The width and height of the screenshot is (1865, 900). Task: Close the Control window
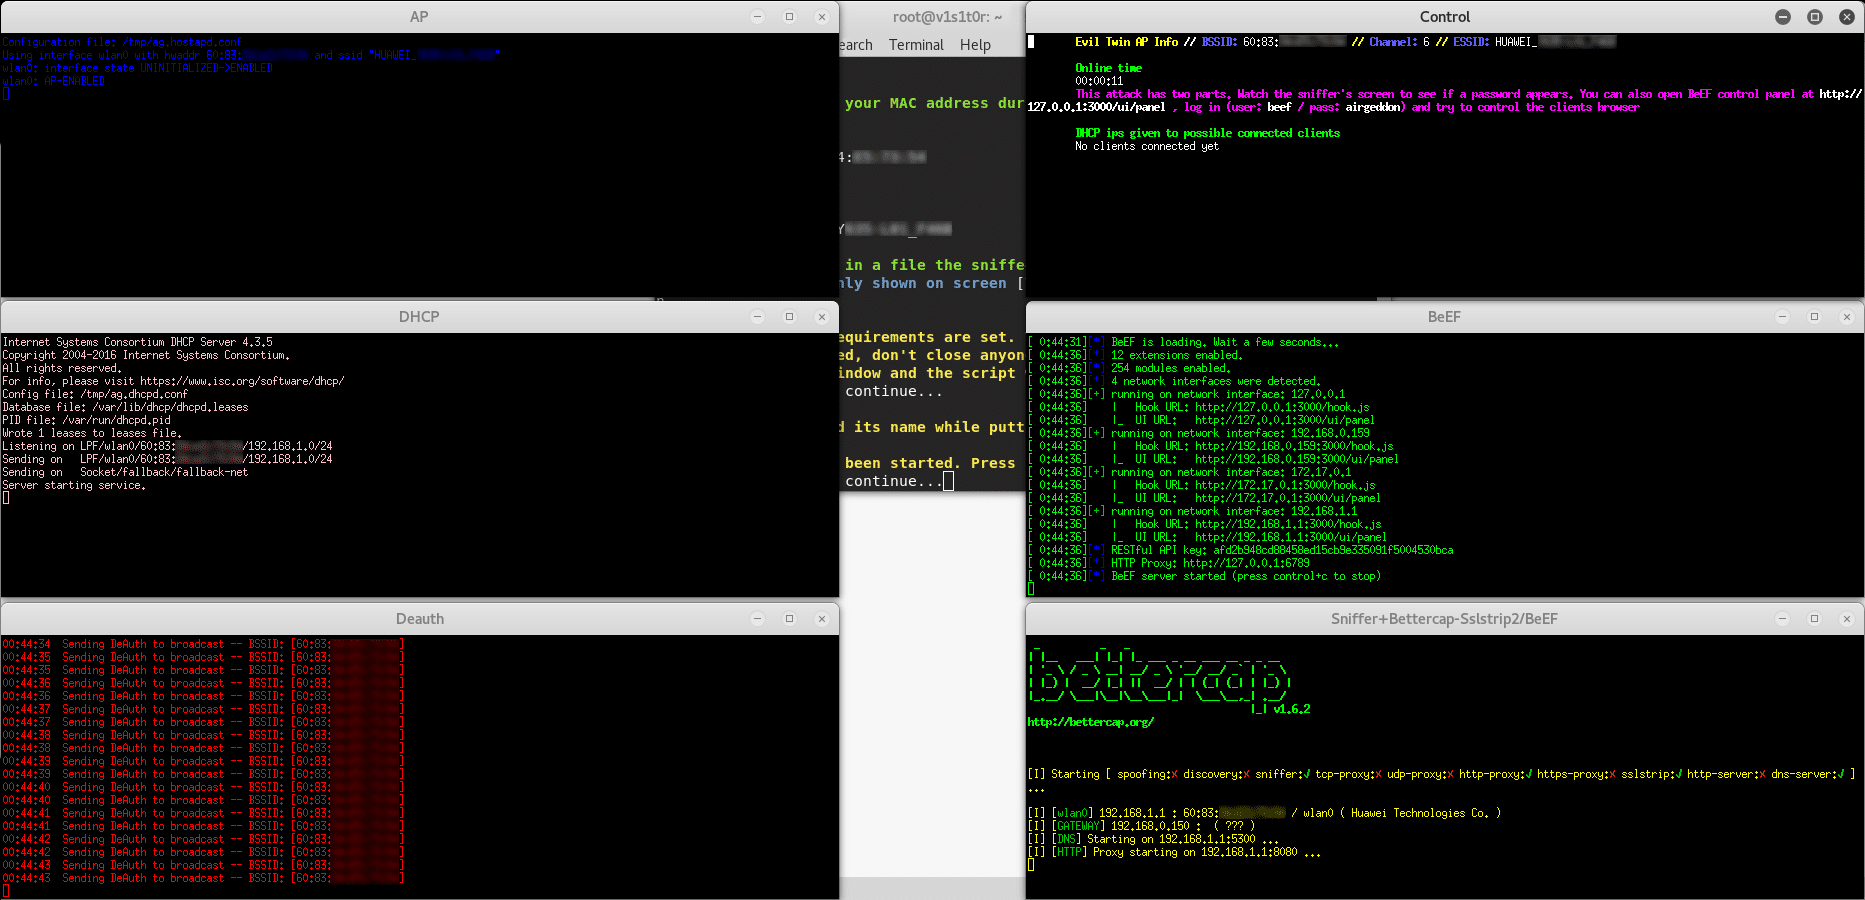click(x=1846, y=17)
